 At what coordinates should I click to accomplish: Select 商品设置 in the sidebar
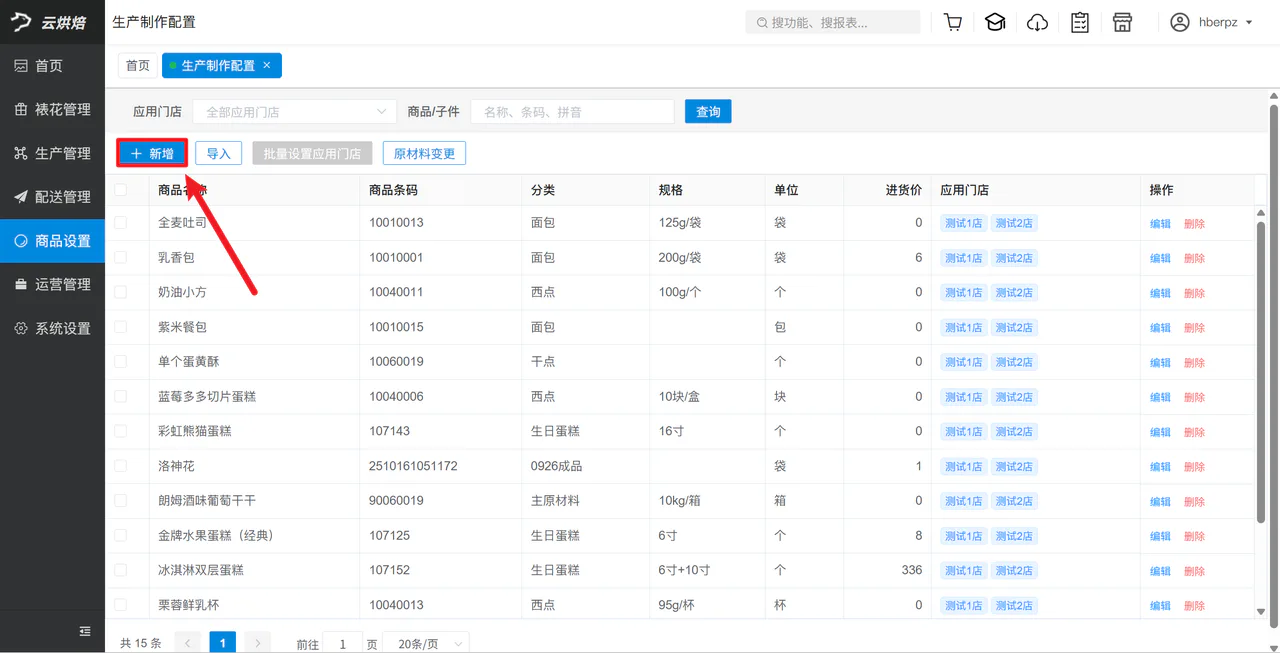[x=52, y=241]
